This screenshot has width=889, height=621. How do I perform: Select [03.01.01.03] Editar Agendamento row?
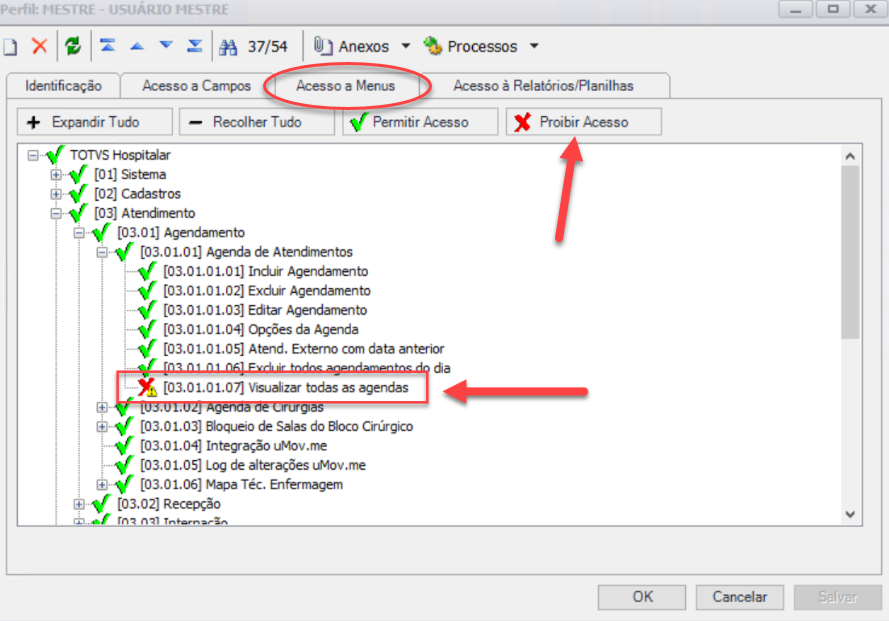tap(265, 310)
